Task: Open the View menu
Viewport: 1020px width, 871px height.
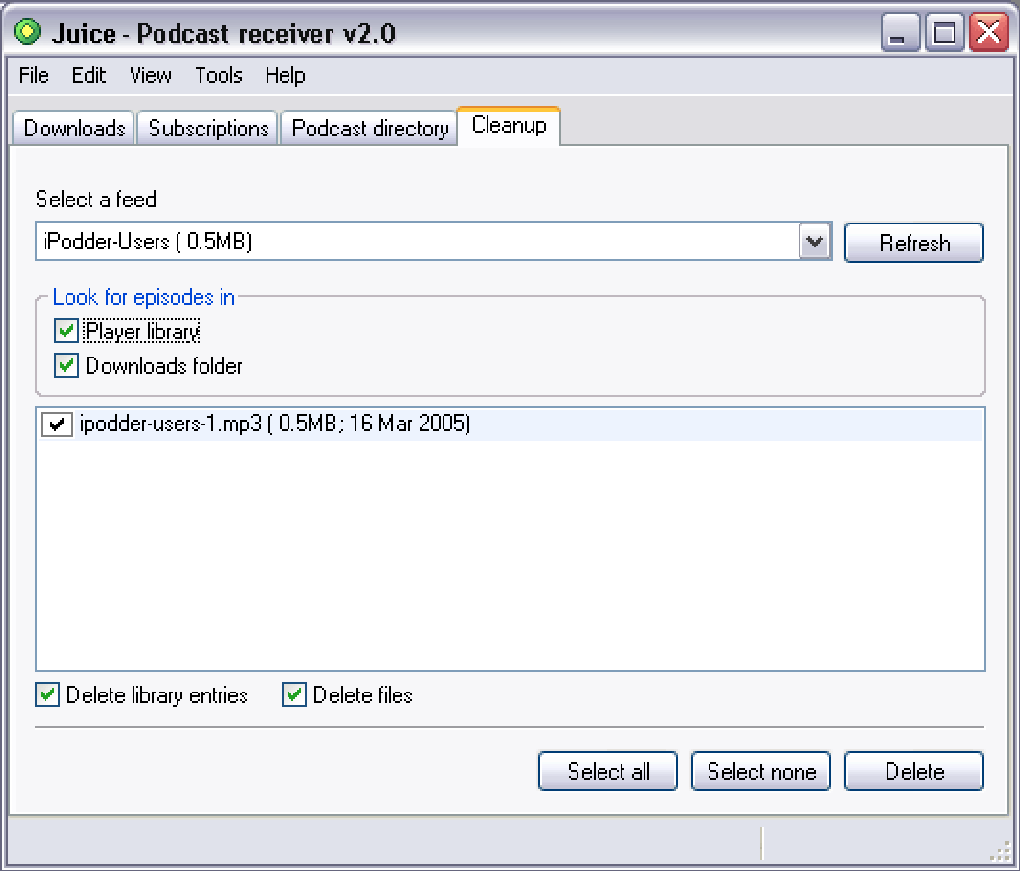Action: click(x=151, y=76)
